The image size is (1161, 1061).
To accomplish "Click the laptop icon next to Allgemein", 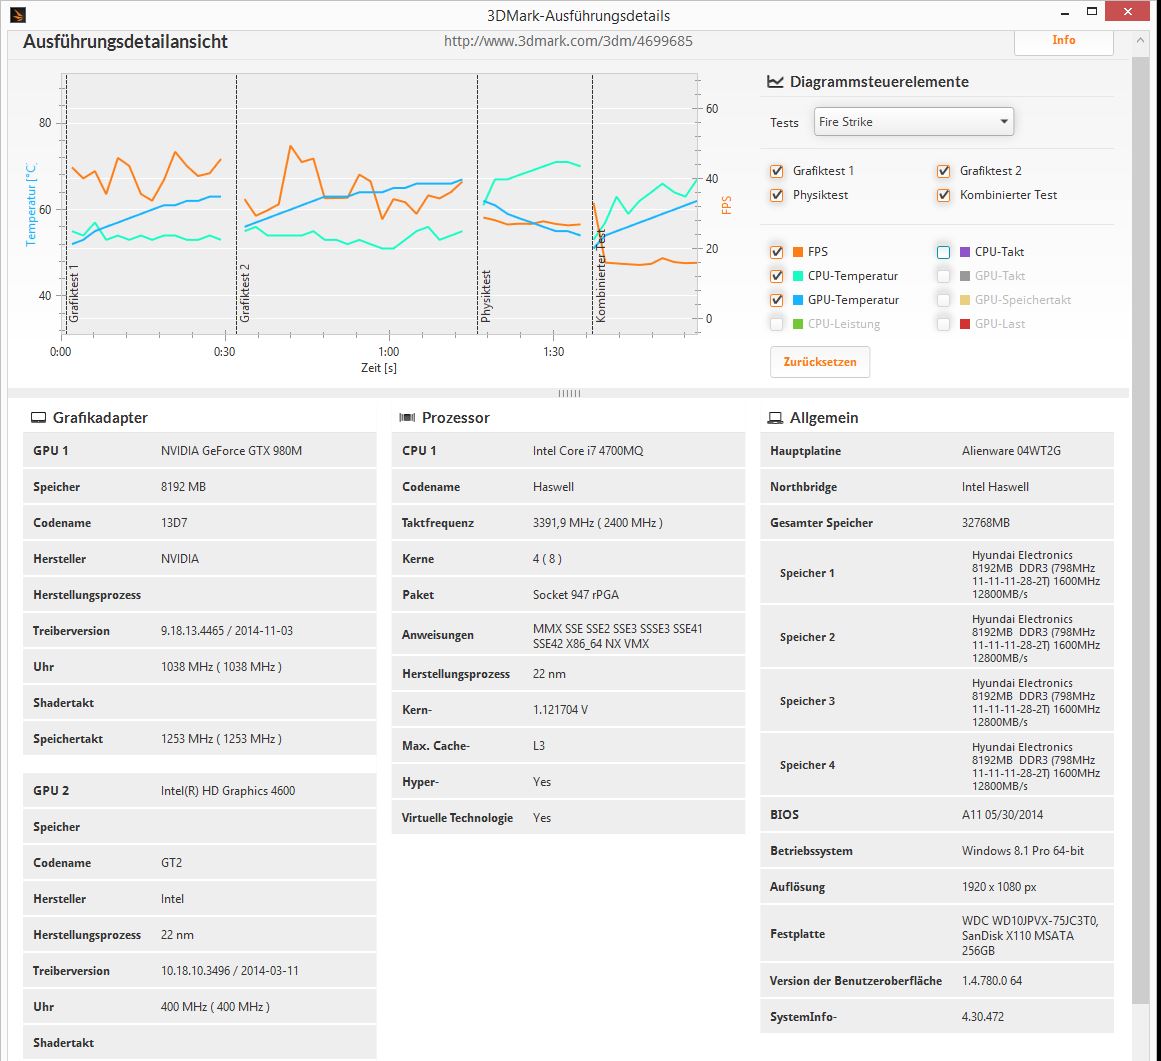I will click(775, 418).
